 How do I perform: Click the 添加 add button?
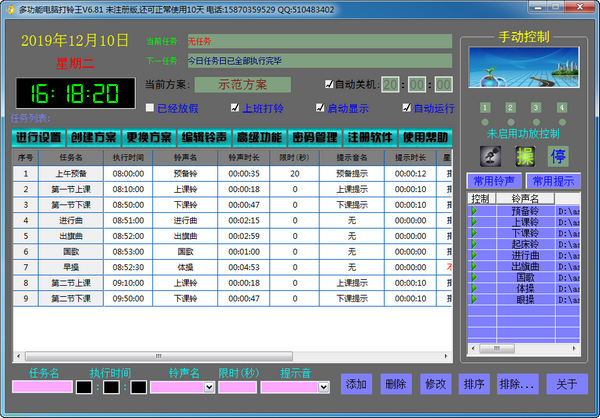point(357,384)
